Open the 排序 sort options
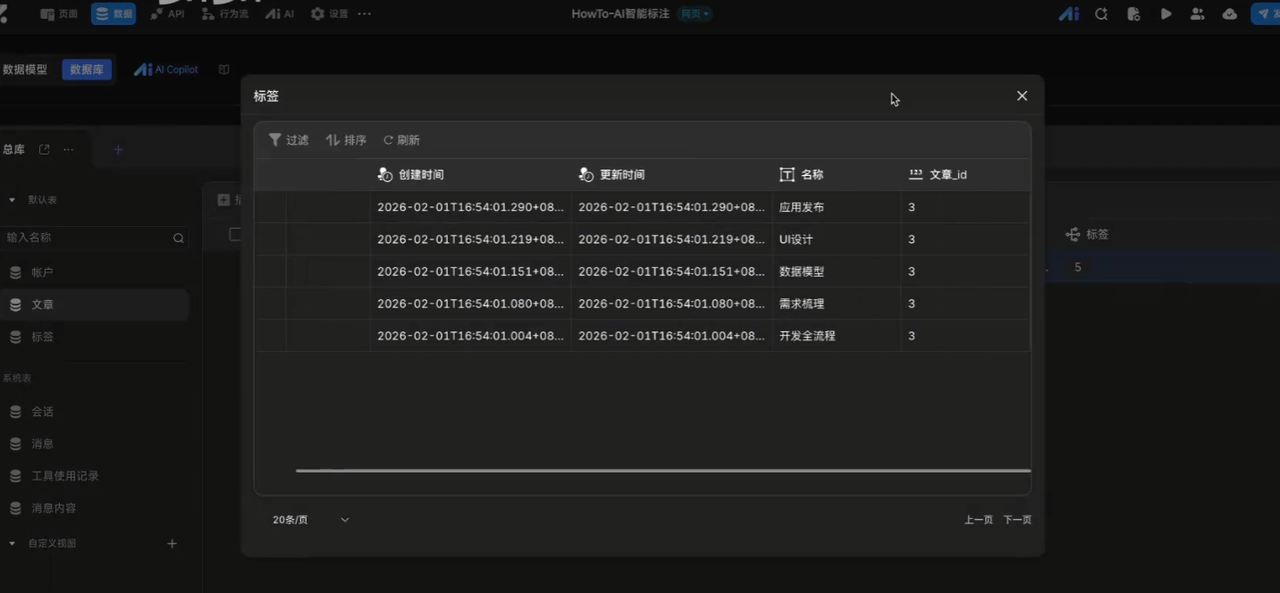1280x593 pixels. [346, 140]
